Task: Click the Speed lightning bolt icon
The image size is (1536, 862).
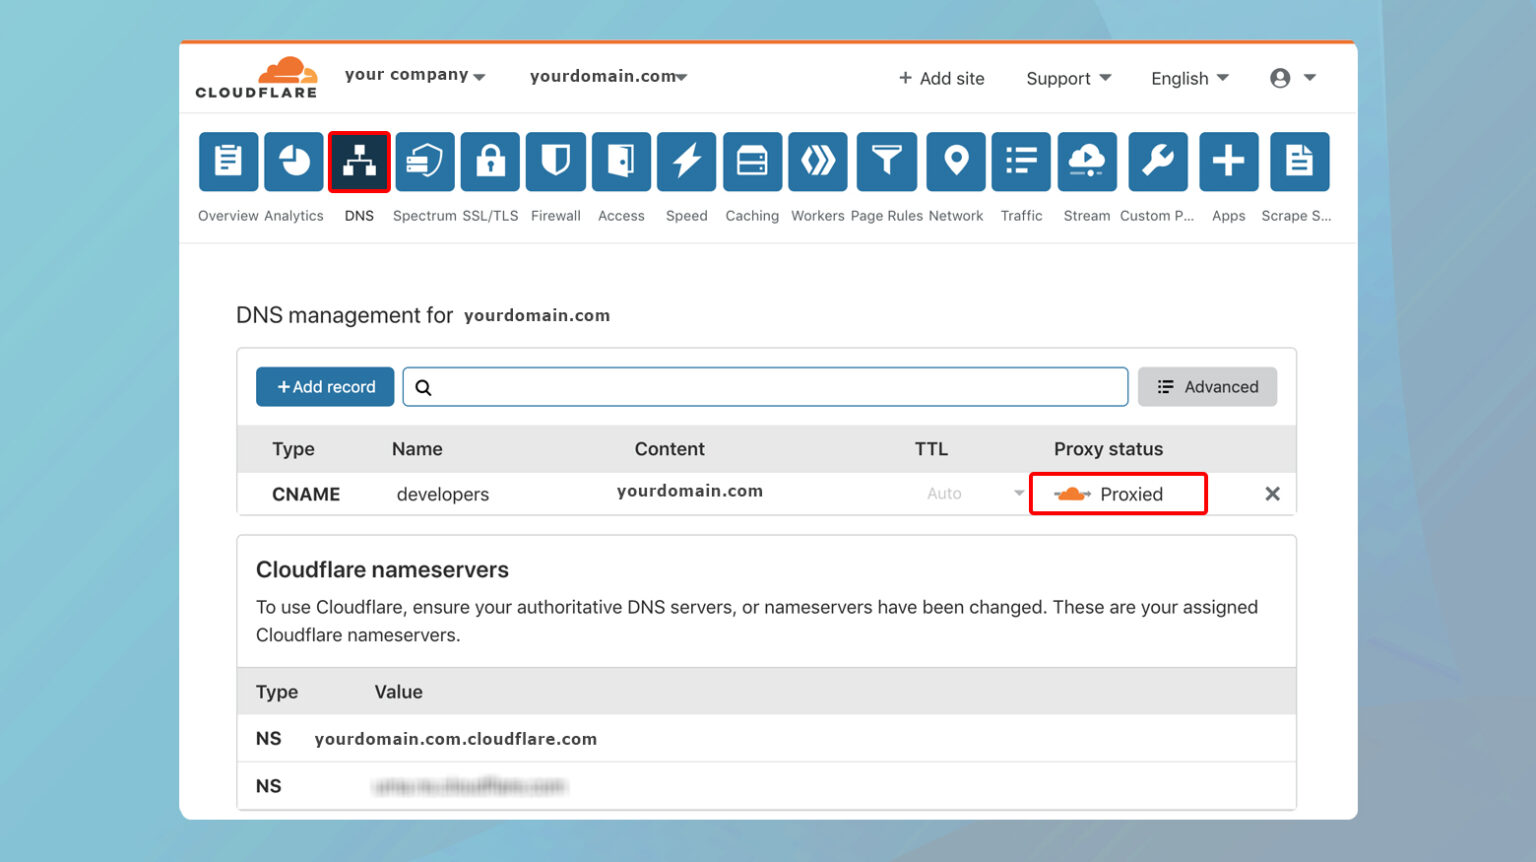Action: (686, 161)
